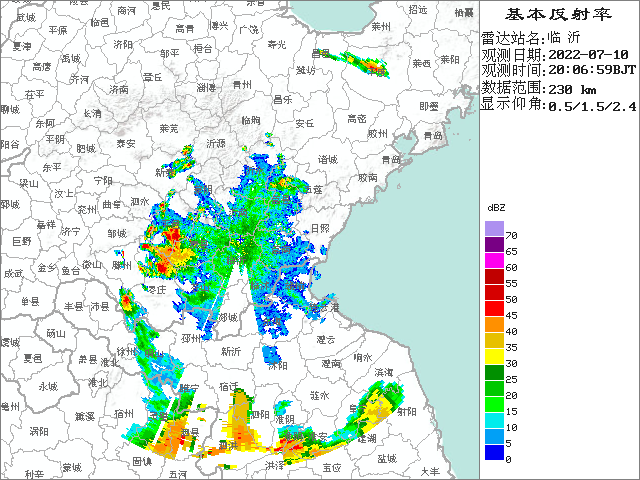Image resolution: width=640 pixels, height=480 pixels.
Task: Select the magenta 60 dBZ legend color
Action: coord(493,261)
